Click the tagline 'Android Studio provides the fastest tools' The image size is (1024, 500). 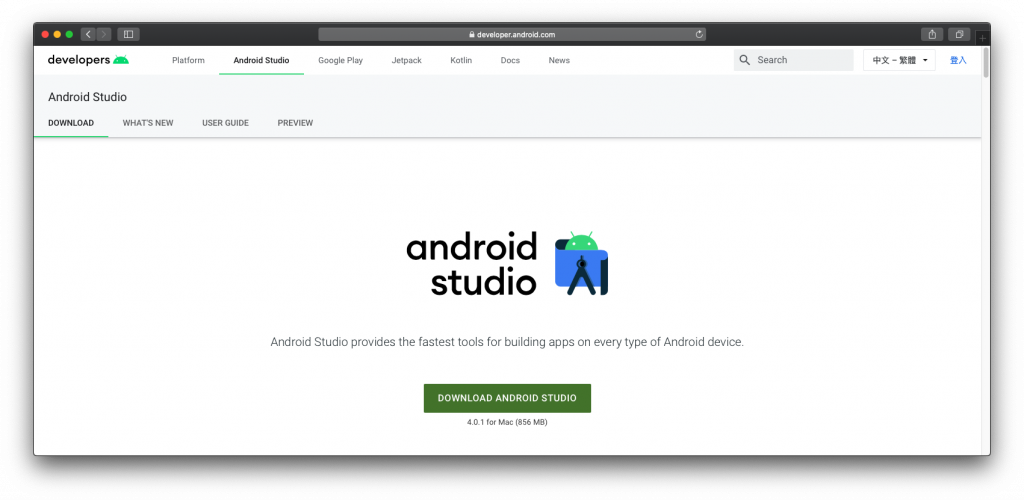(507, 342)
